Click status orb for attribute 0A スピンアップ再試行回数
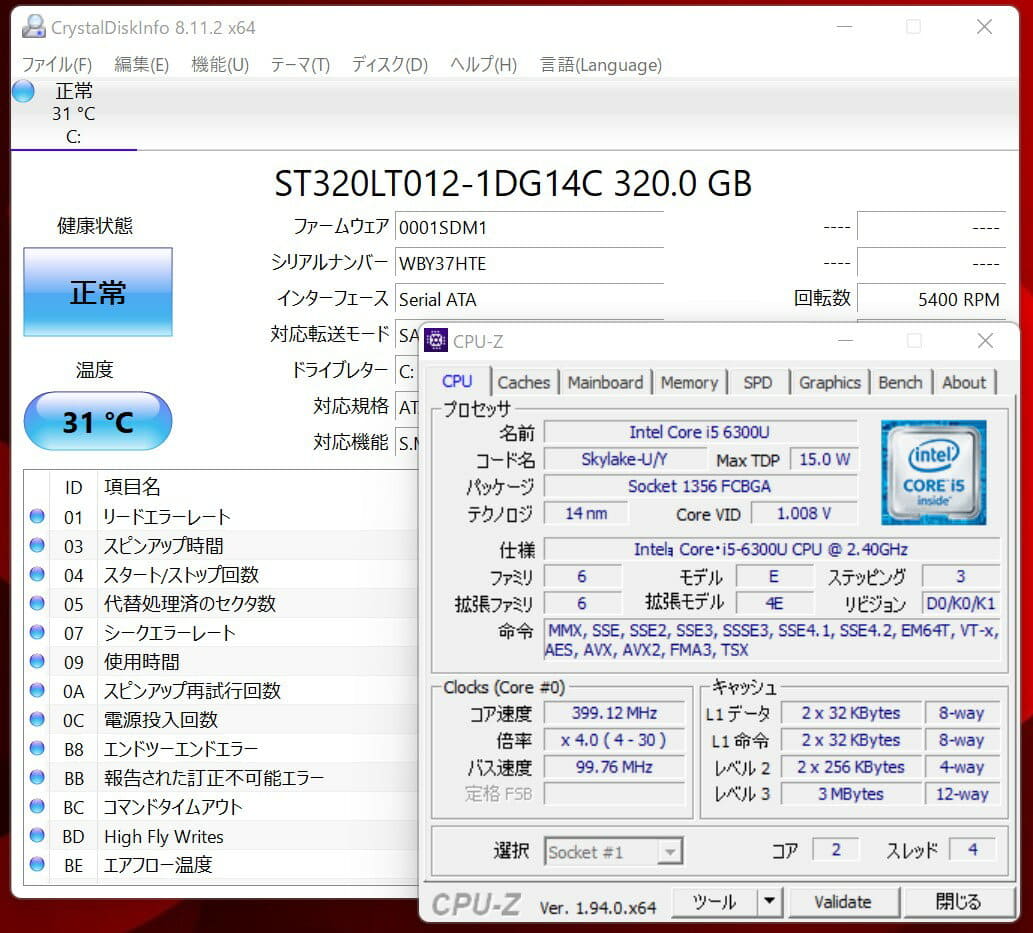The image size is (1033, 933). click(x=37, y=690)
